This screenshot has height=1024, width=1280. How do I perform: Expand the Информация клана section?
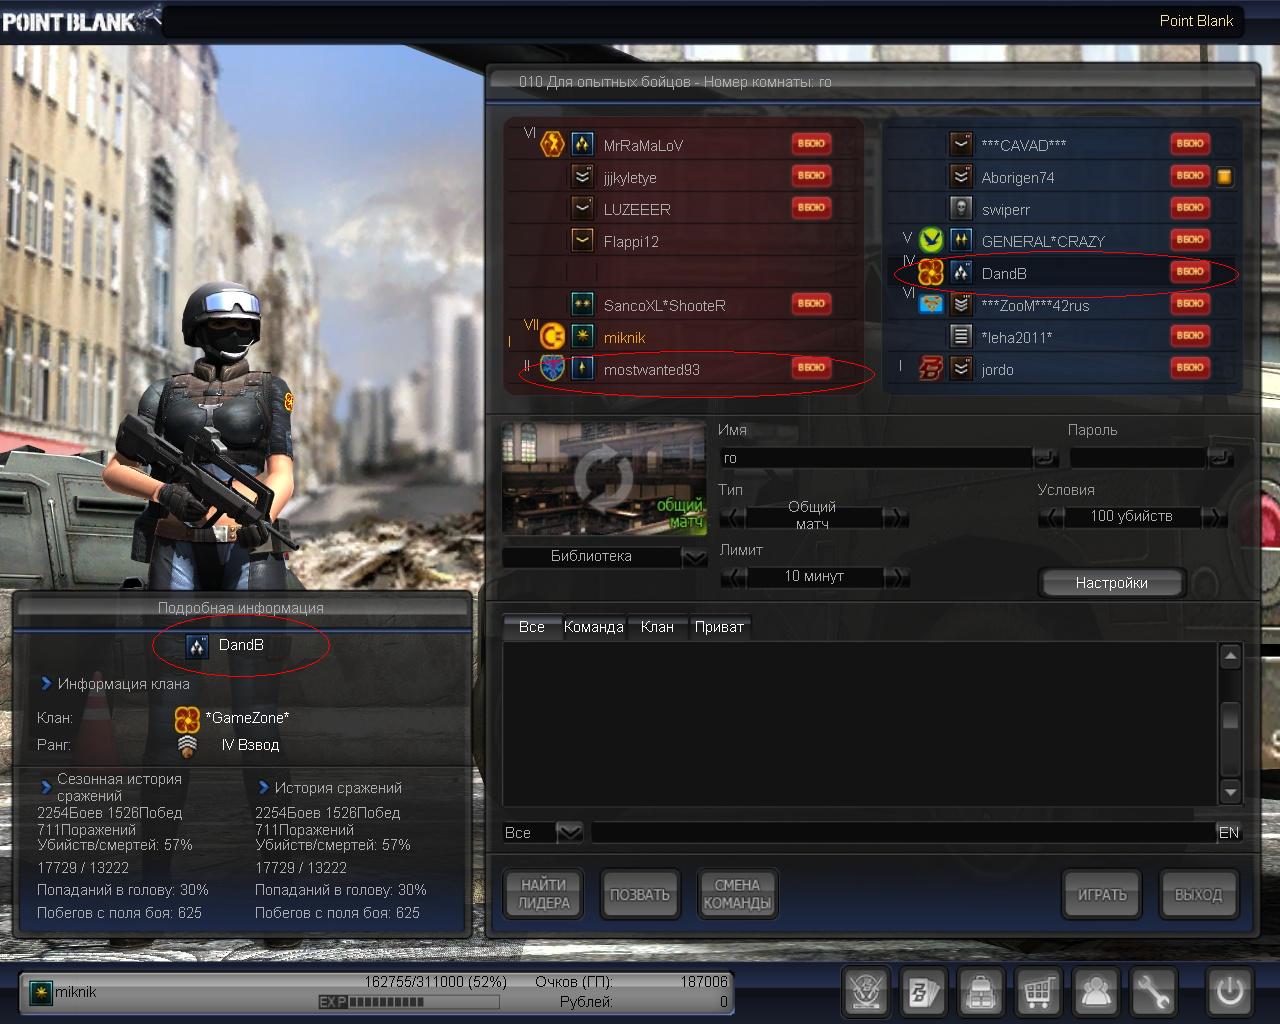pos(46,684)
